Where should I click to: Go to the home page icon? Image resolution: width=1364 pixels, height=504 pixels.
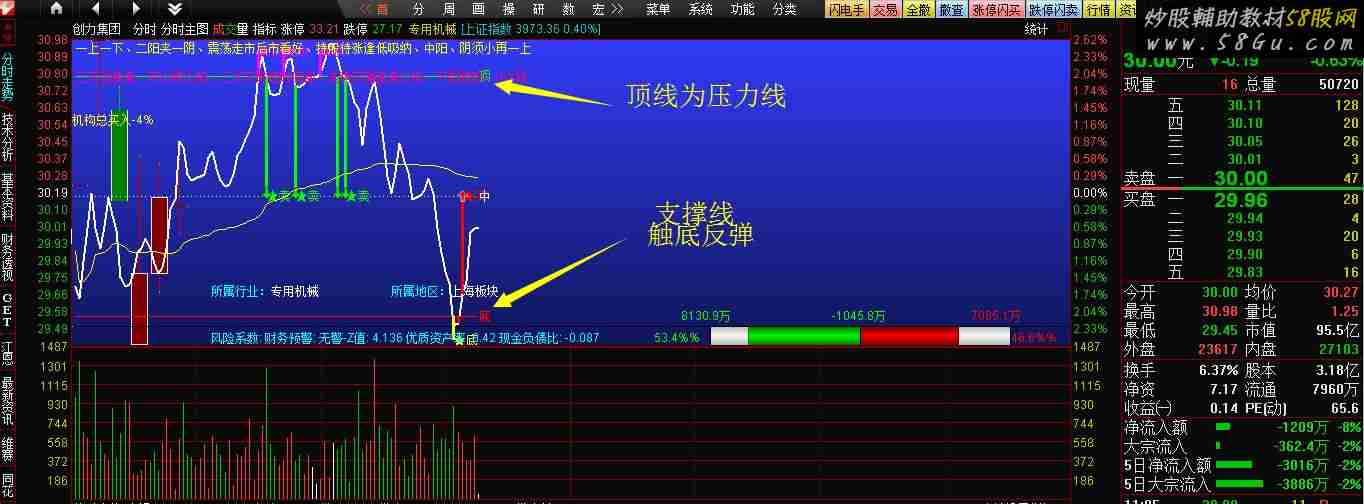click(57, 9)
